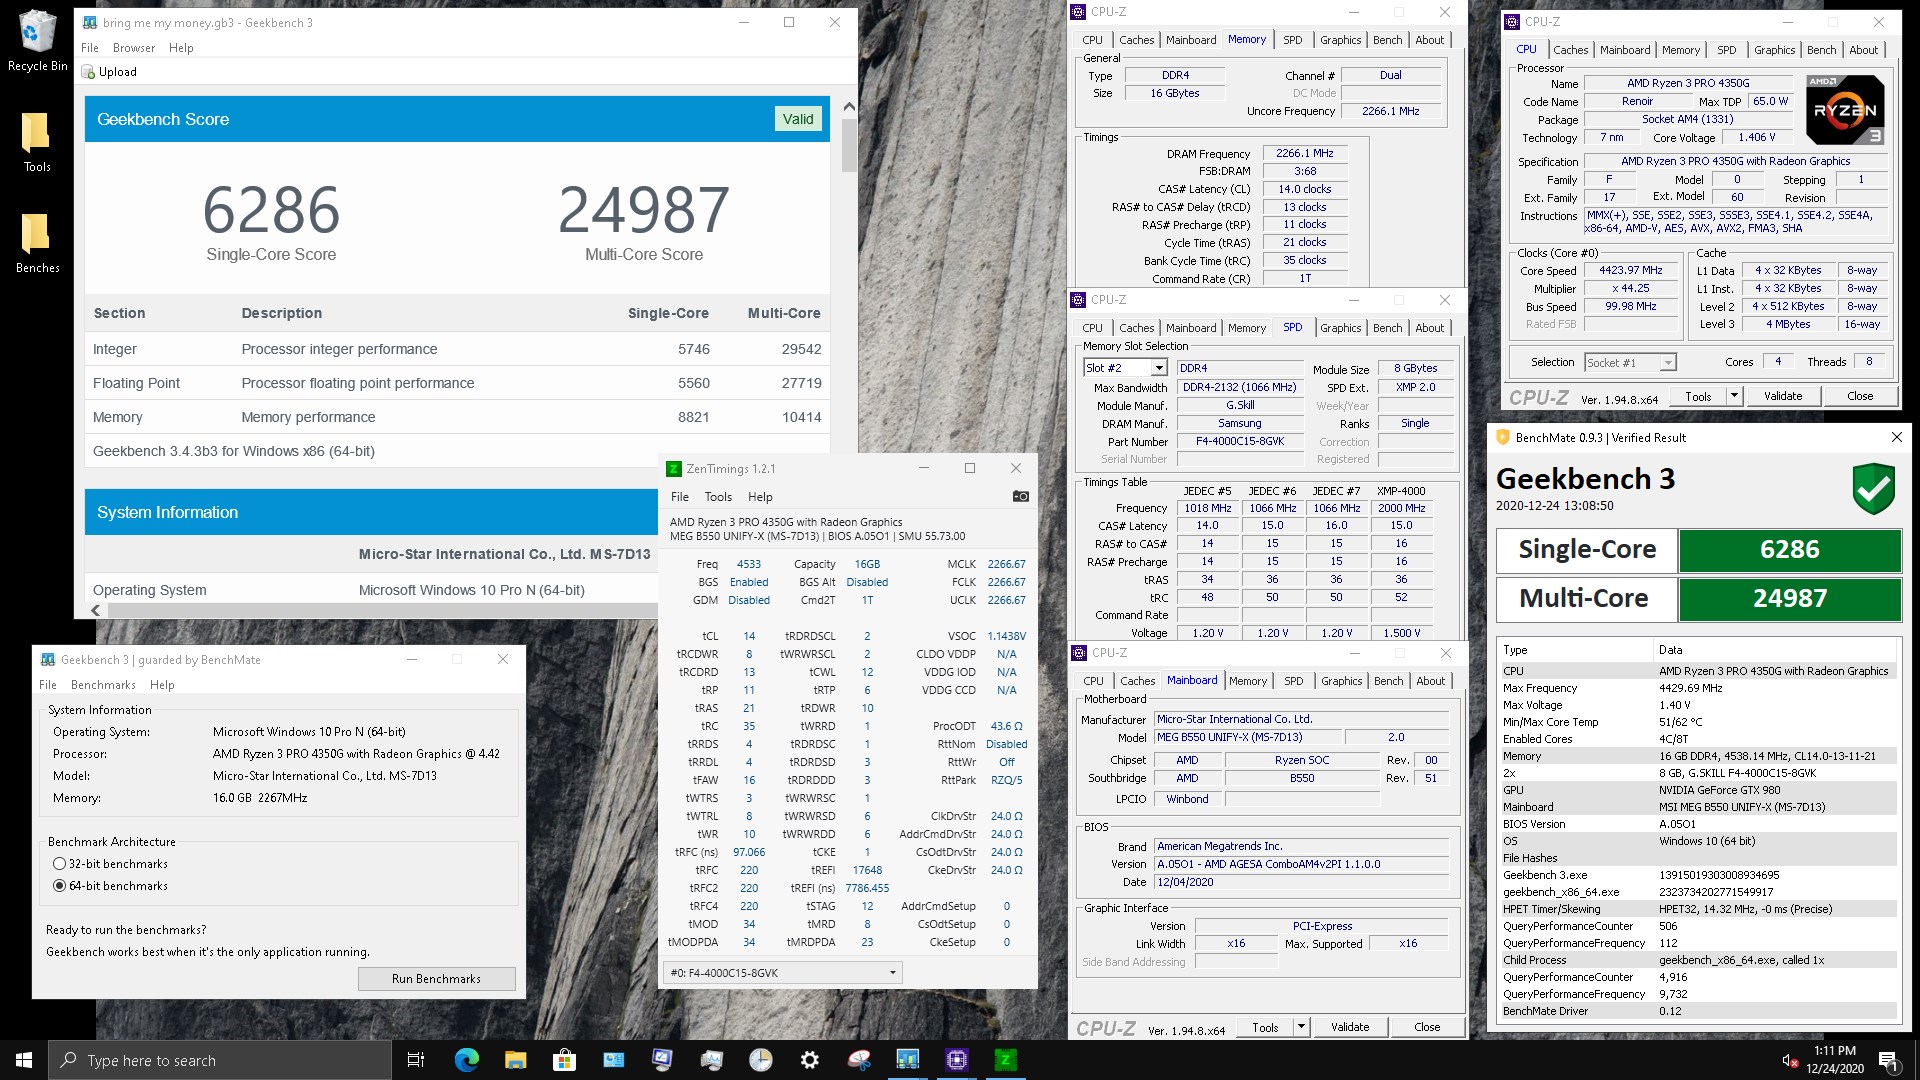Click the Upload icon in Geekbench 3

[x=88, y=72]
